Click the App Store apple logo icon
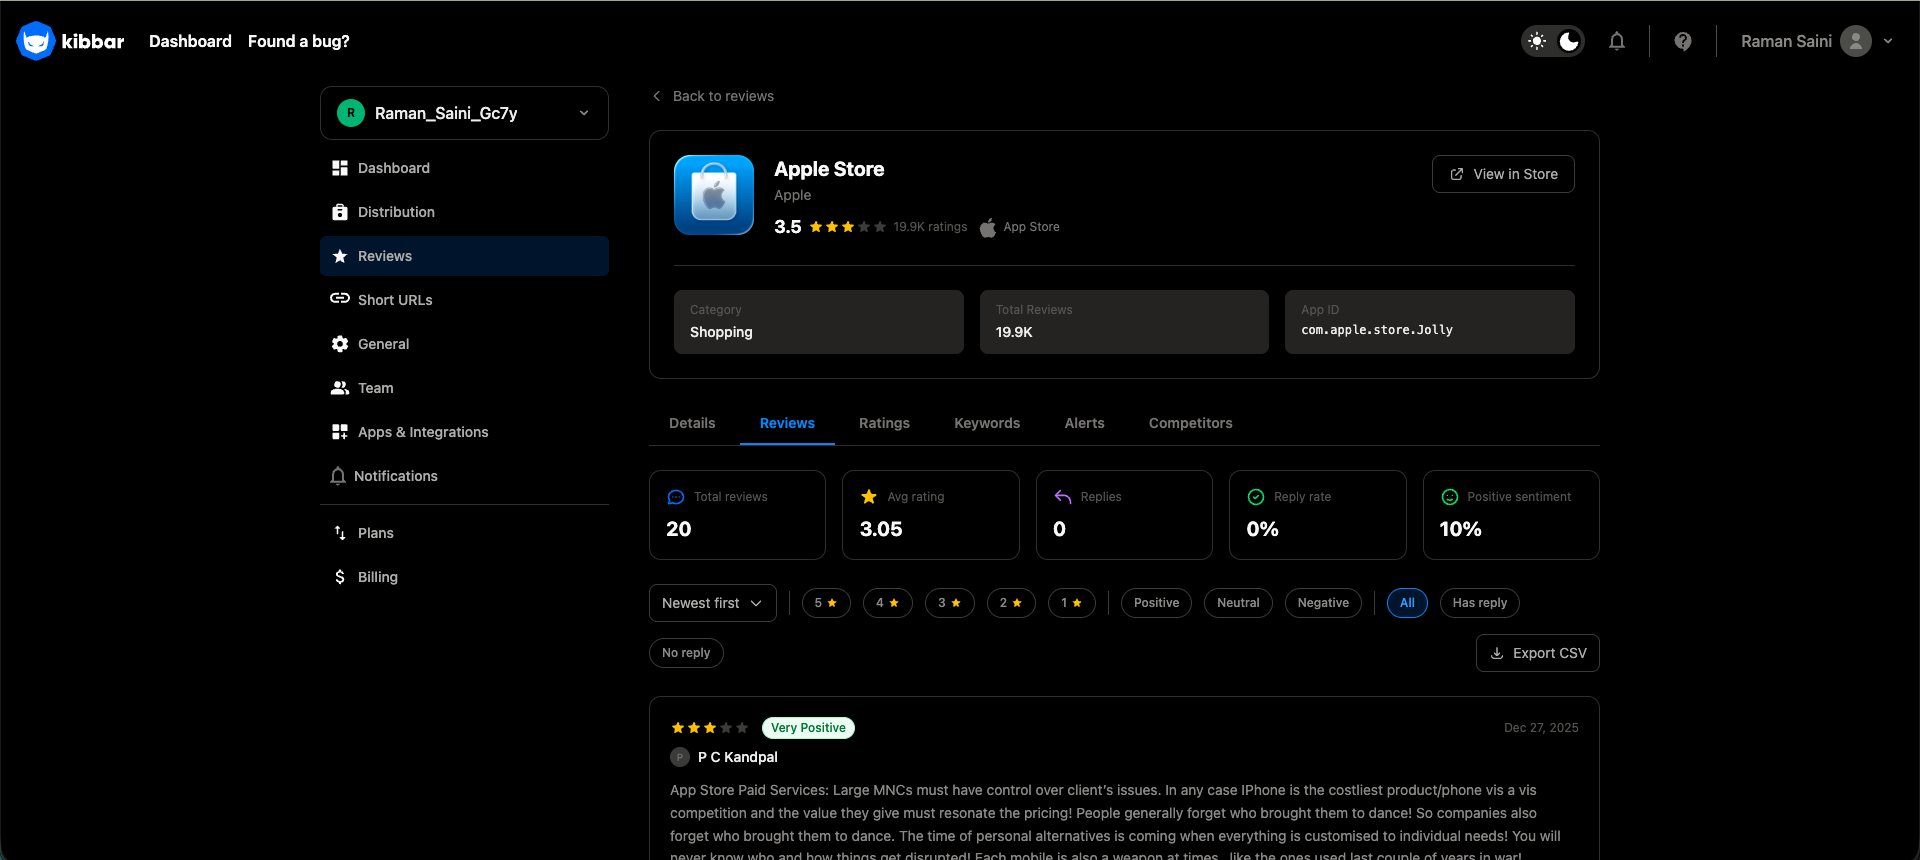The height and width of the screenshot is (860, 1920). point(988,227)
